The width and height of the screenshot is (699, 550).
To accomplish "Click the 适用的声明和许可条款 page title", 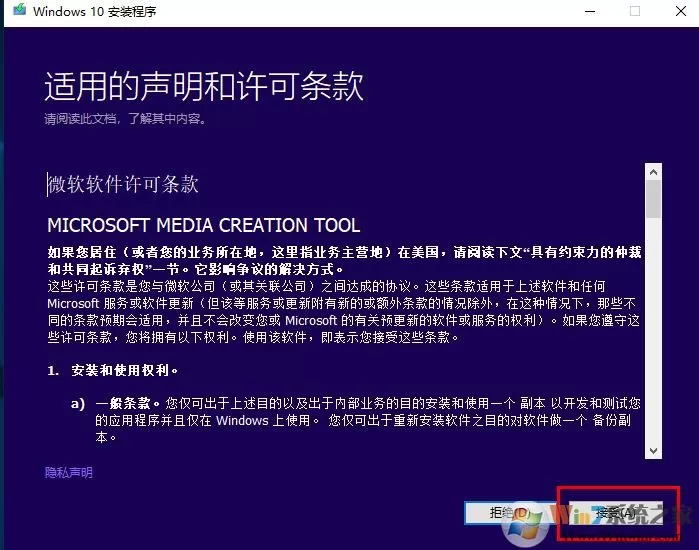I will (204, 86).
